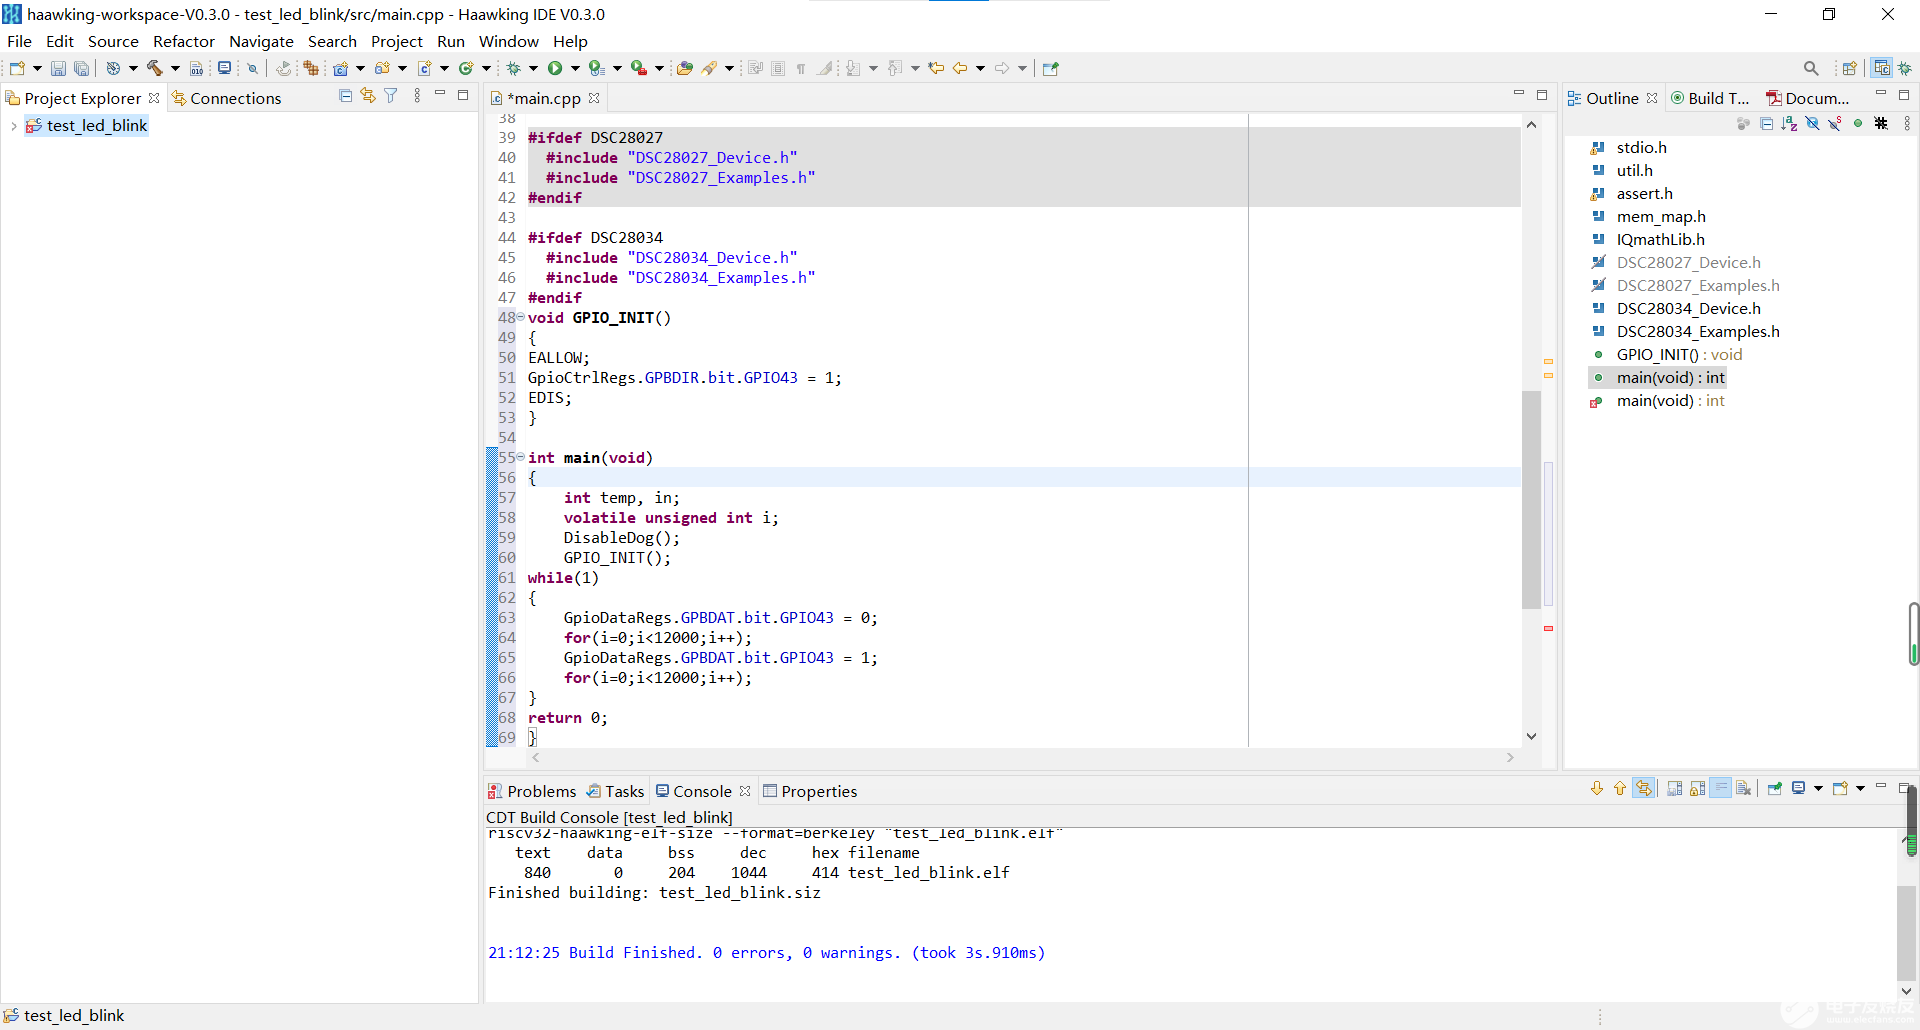Screen dimensions: 1920x1030
Task: Click the Clear Console icon
Action: tap(1744, 789)
